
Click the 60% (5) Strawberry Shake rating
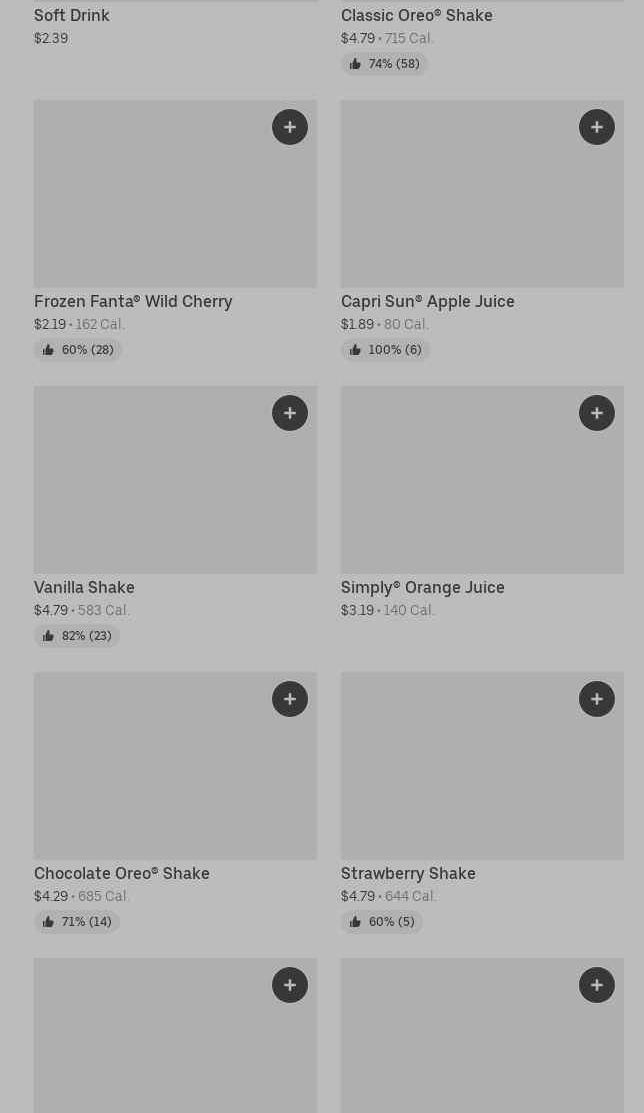pos(382,922)
